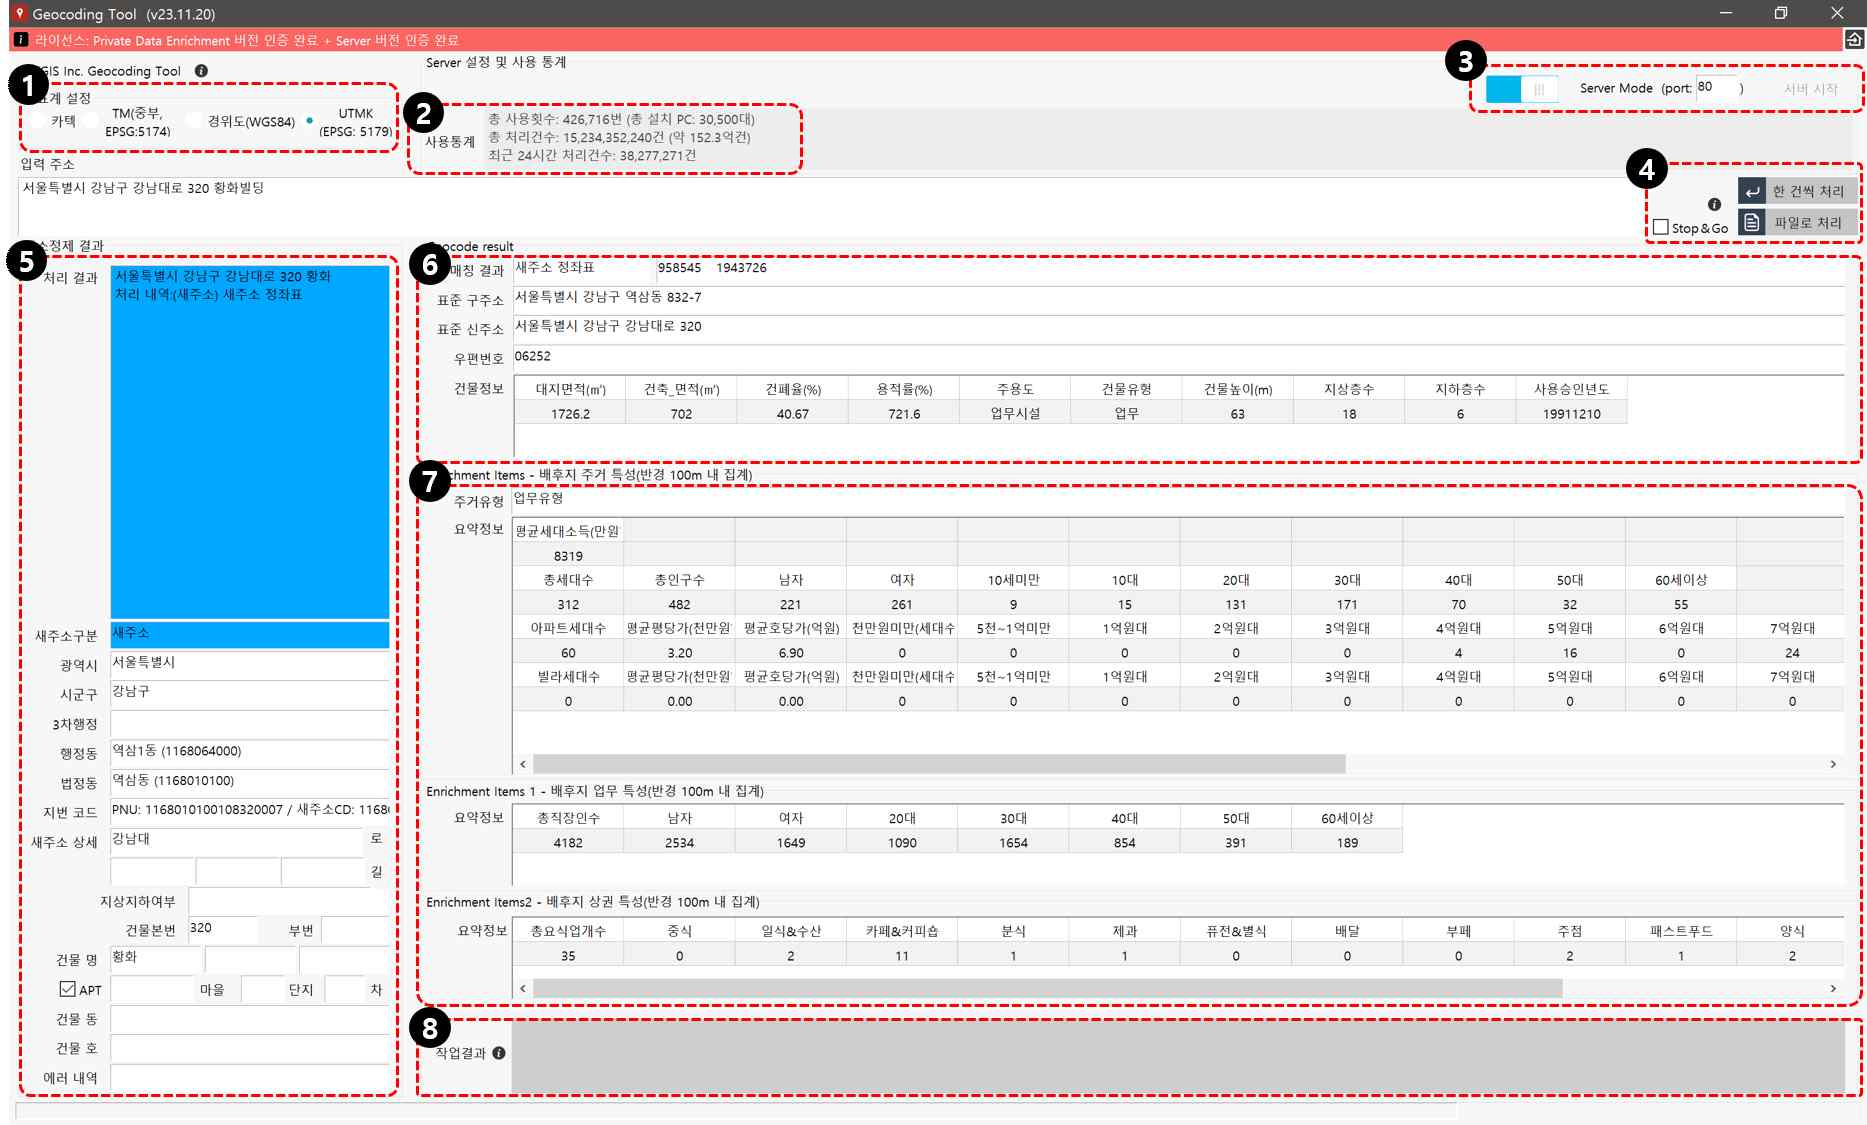Click the 지번 코드 PNU field
The height and width of the screenshot is (1125, 1867).
[249, 811]
